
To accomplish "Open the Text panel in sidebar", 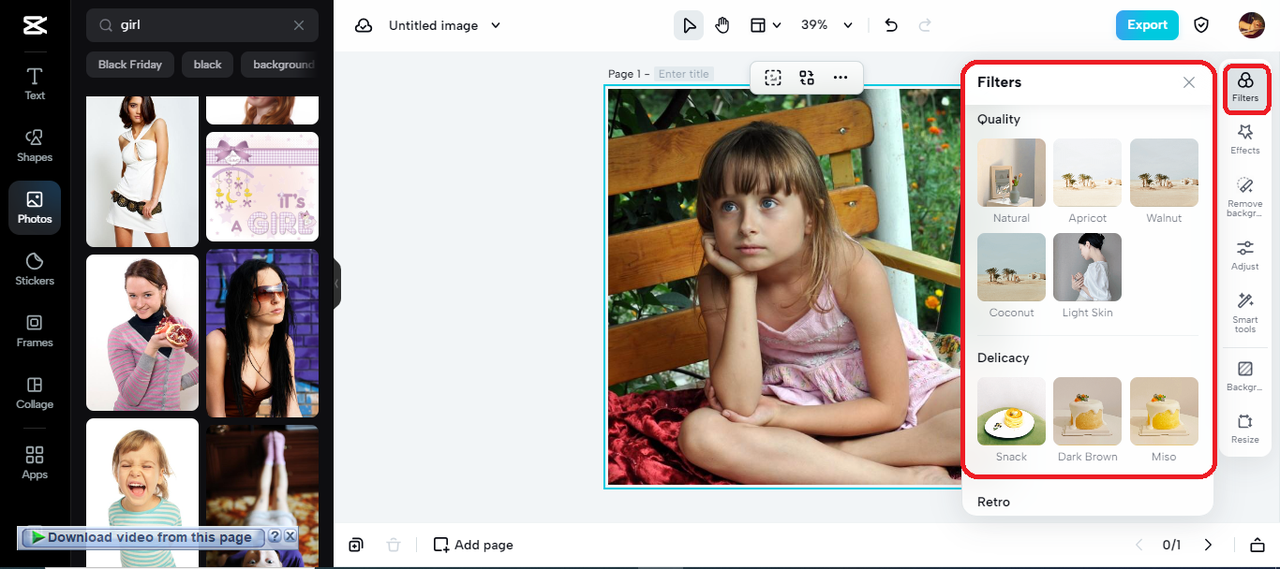I will click(35, 84).
